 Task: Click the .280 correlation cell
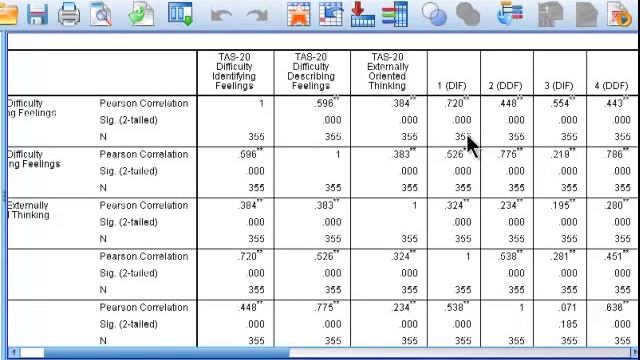click(x=617, y=205)
